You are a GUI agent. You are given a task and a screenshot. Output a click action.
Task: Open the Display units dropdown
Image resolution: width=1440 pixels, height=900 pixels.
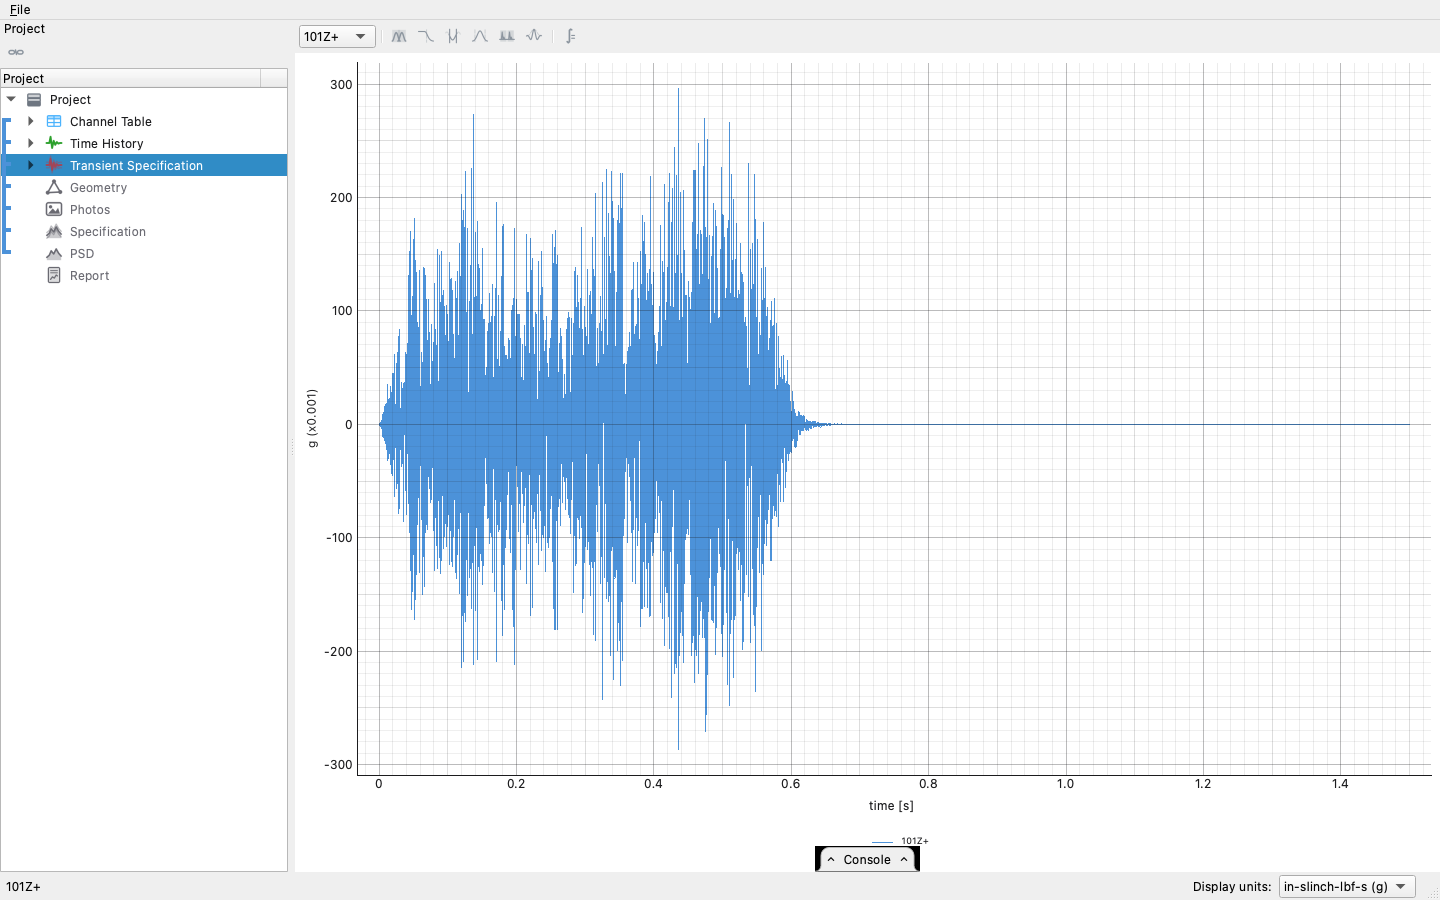click(x=1347, y=886)
